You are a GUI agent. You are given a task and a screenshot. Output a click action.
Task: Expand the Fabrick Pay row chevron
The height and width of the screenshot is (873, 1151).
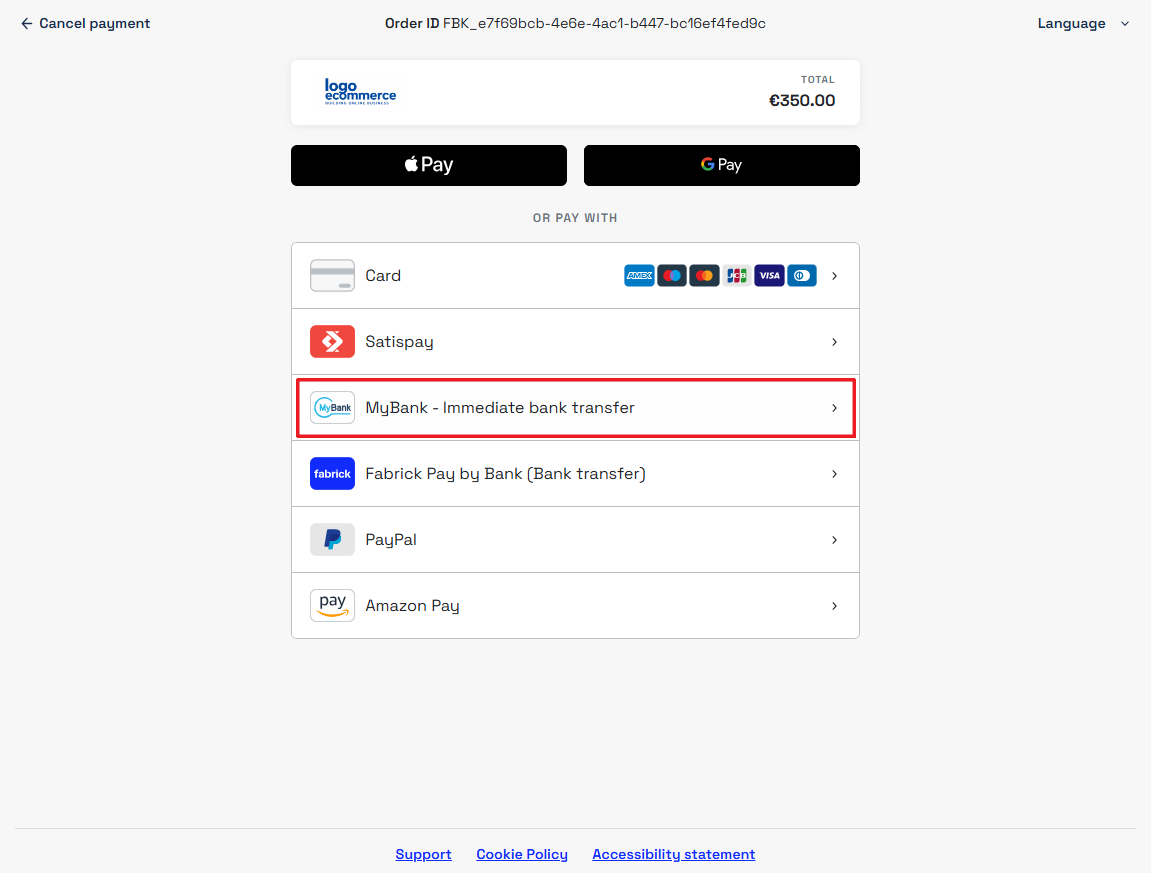click(835, 474)
